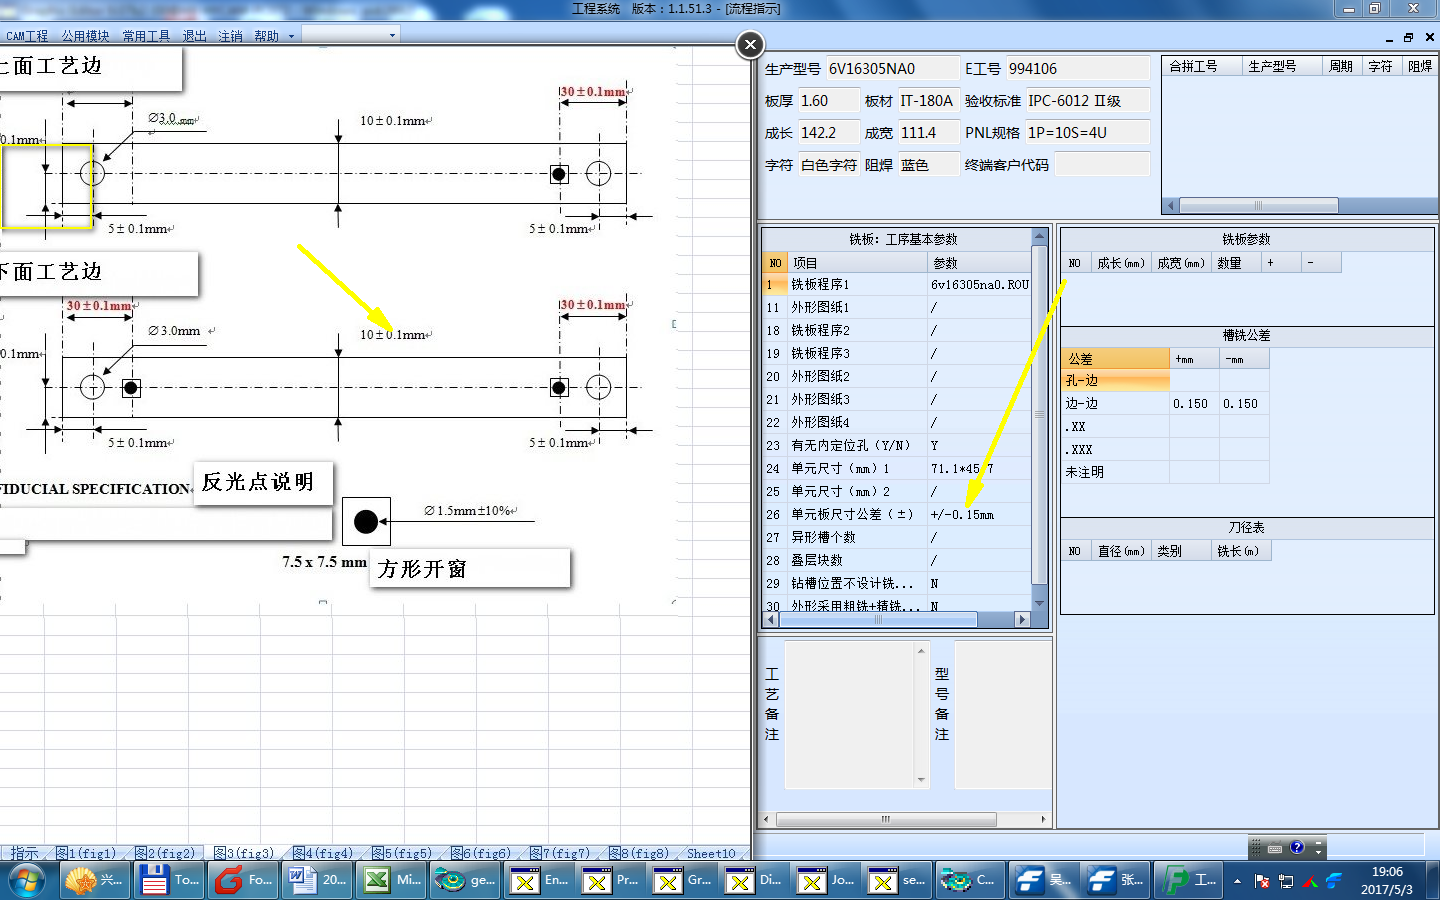The width and height of the screenshot is (1440, 900).
Task: Select row 28 叠层块数
Action: click(896, 561)
